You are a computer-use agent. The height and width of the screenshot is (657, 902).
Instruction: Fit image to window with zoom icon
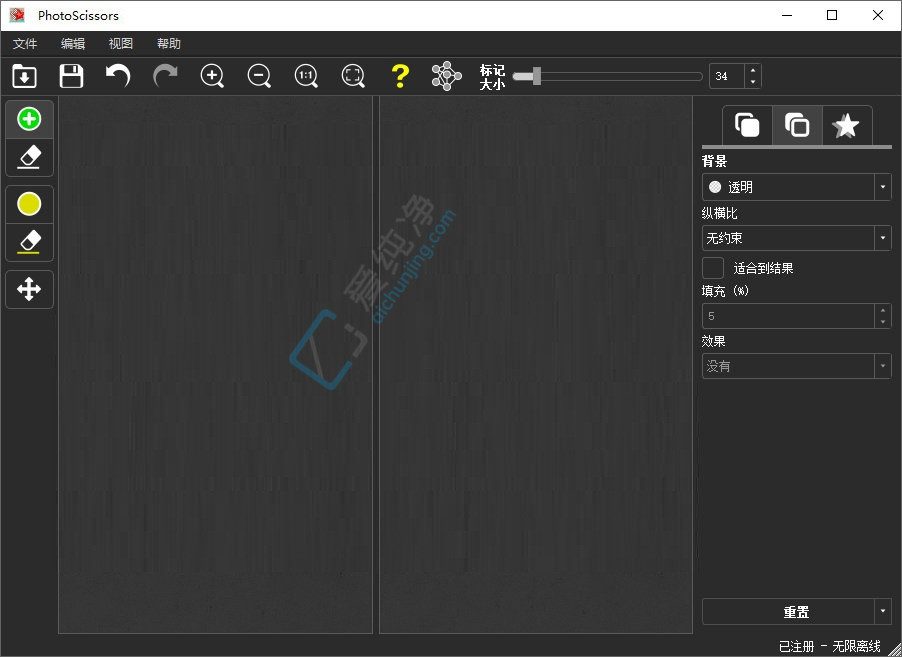(353, 76)
